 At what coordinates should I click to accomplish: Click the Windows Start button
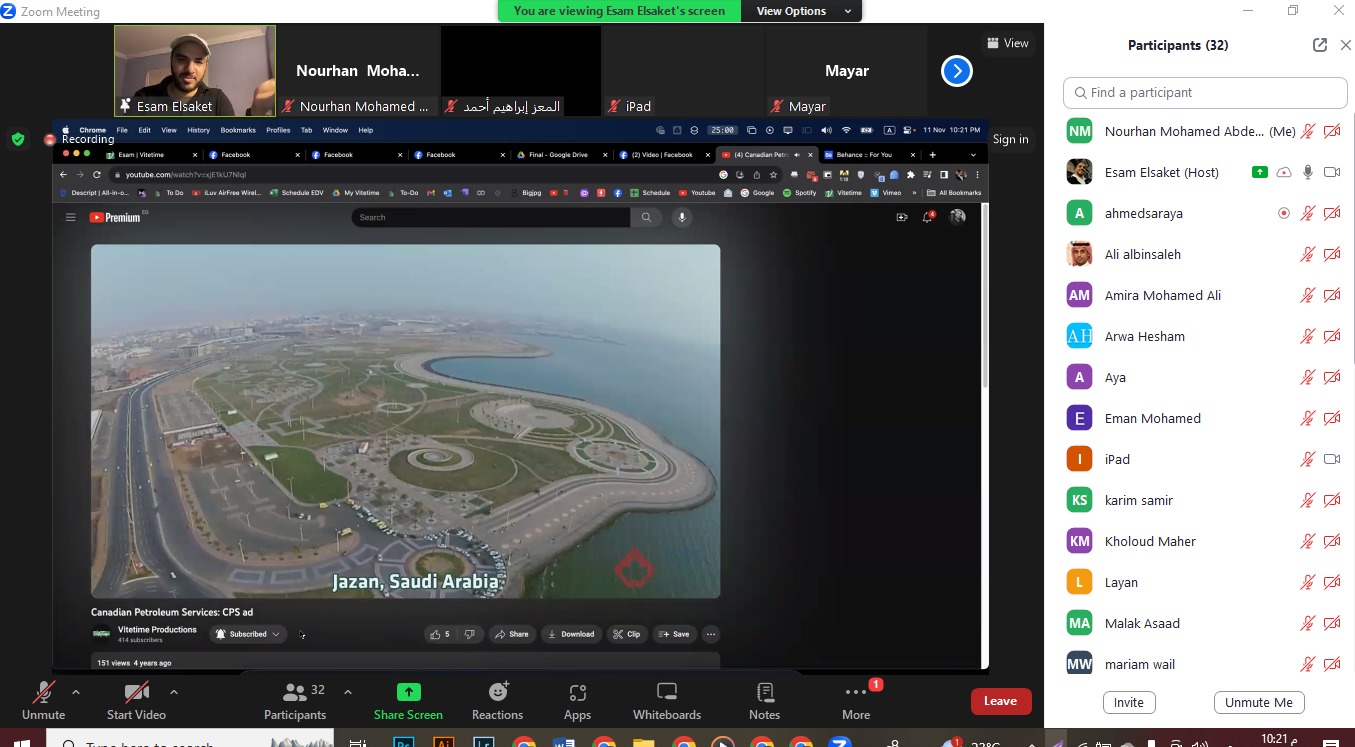(21, 742)
